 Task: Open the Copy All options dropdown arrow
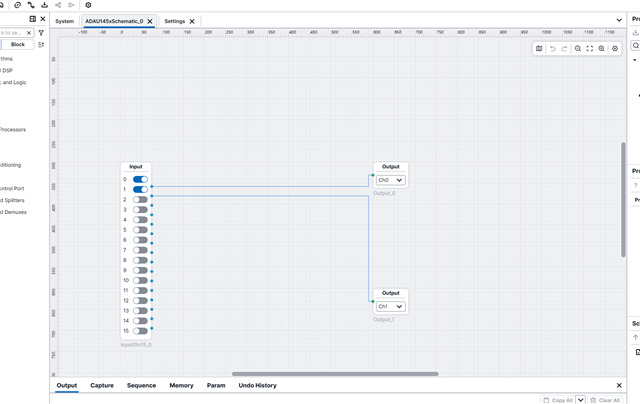pos(580,400)
